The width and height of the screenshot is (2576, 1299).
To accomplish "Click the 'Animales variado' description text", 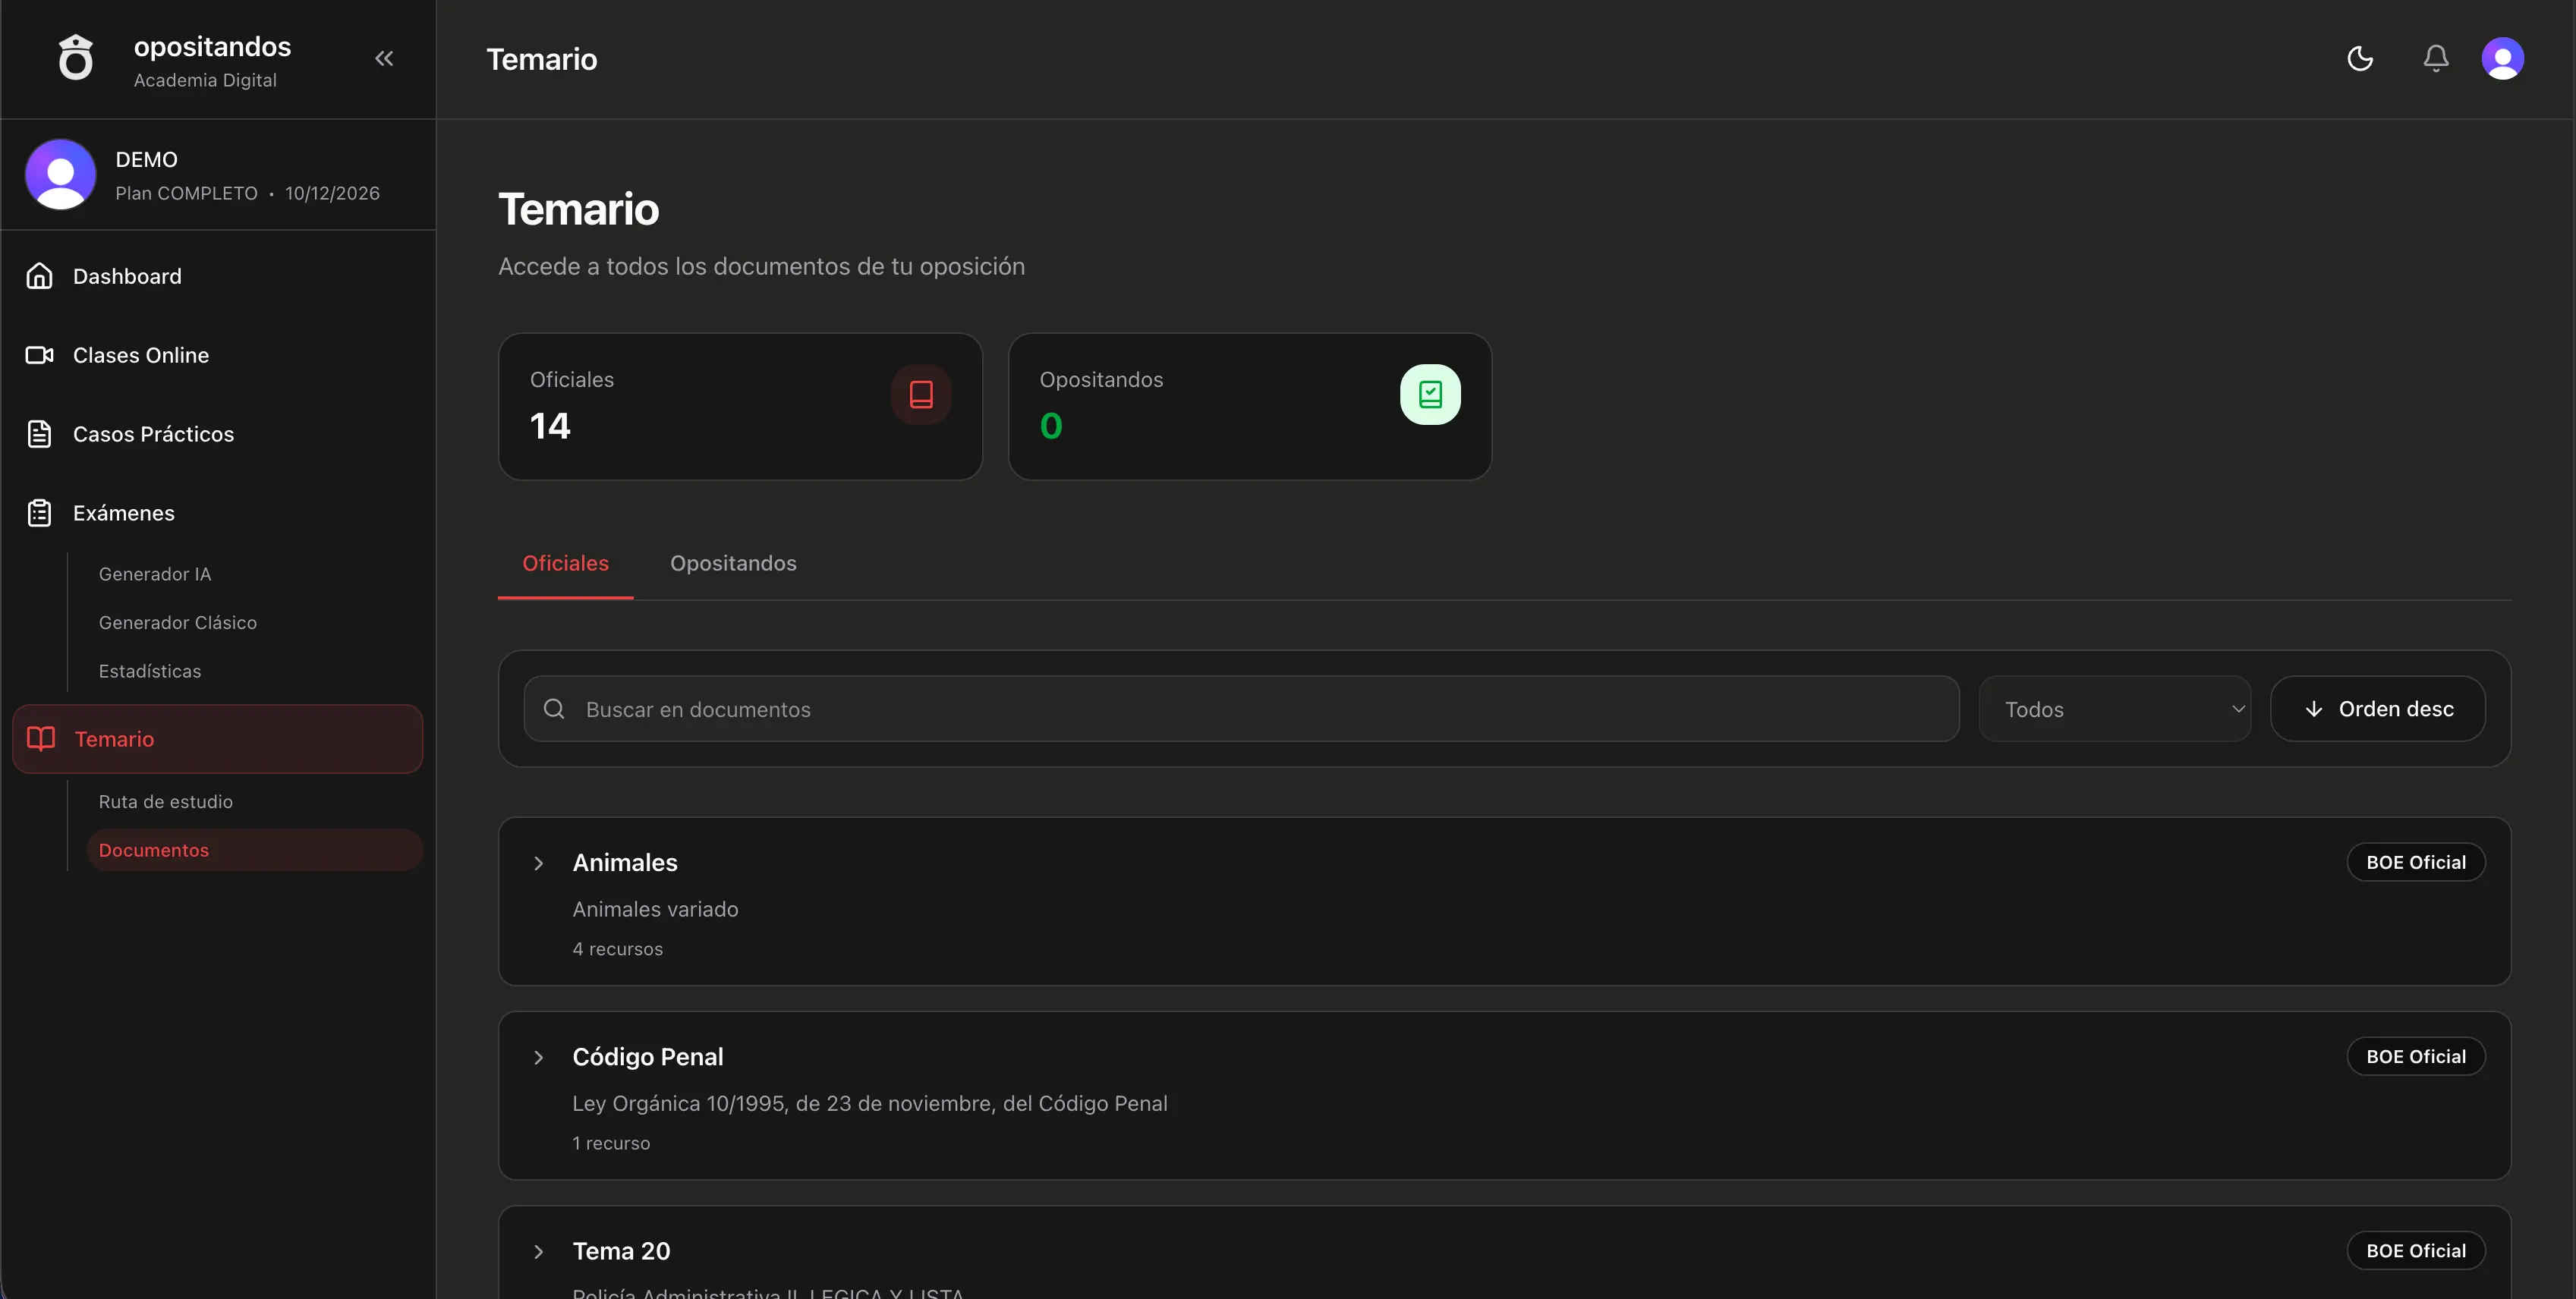I will (x=655, y=909).
